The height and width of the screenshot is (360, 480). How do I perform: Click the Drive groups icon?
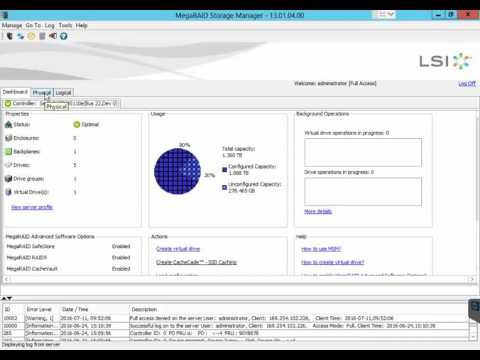[x=8, y=179]
